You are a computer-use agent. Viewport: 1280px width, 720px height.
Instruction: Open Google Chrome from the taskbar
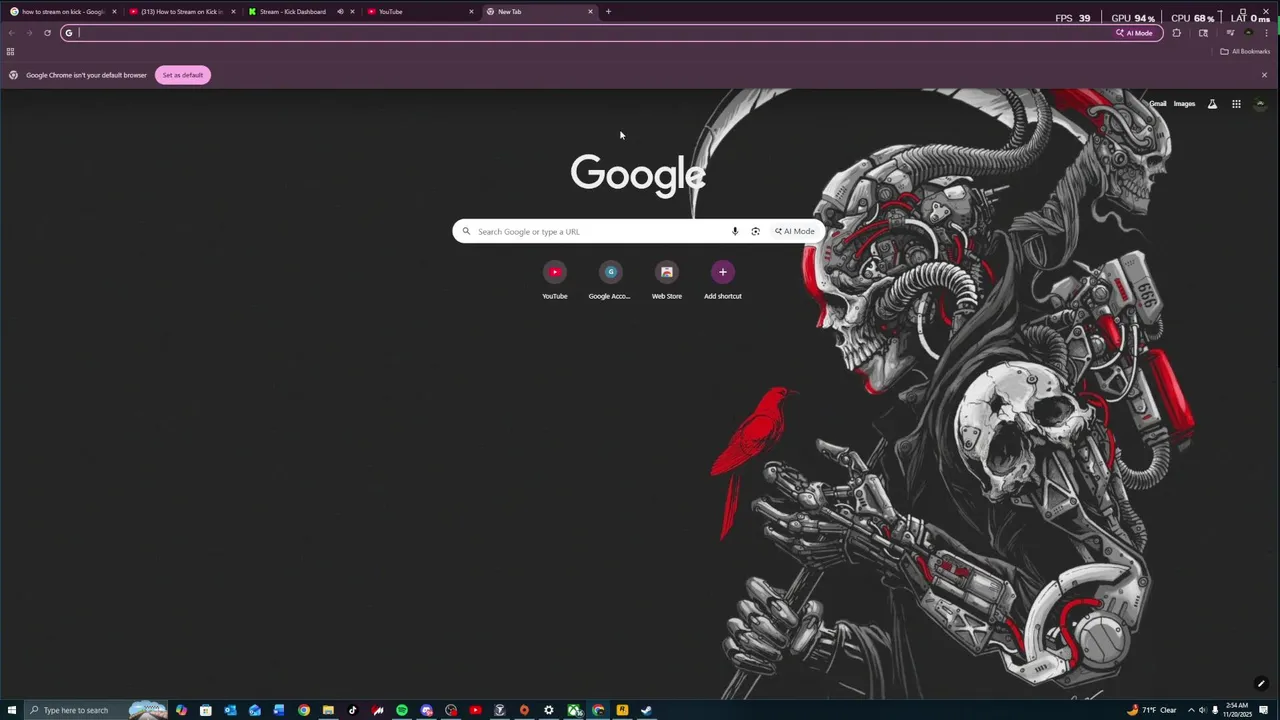pos(304,710)
